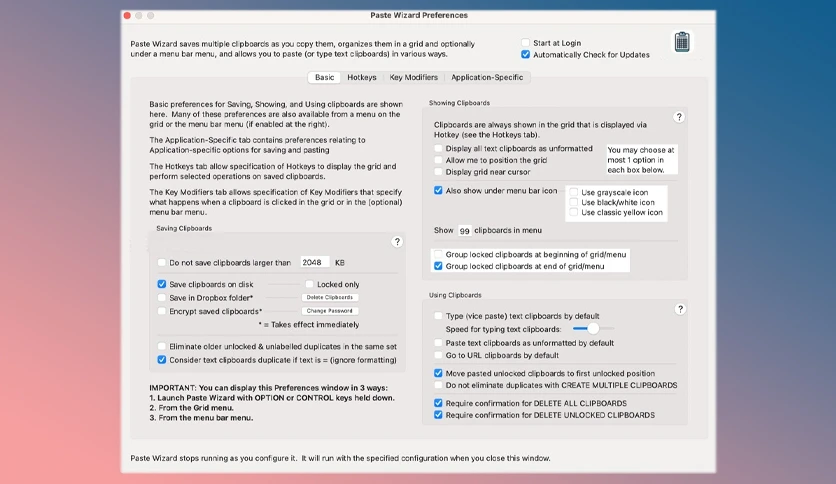The width and height of the screenshot is (836, 484).
Task: Select Use classic yellow icon option
Action: [574, 212]
